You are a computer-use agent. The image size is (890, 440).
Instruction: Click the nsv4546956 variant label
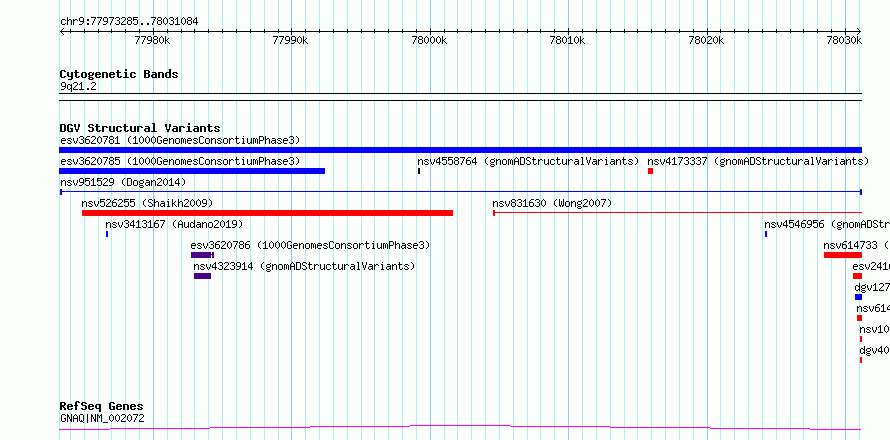(827, 224)
